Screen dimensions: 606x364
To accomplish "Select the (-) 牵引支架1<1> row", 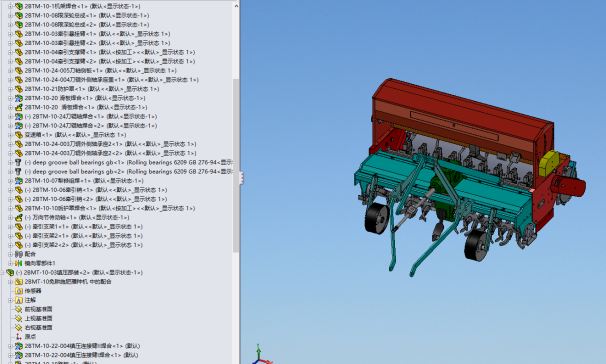I will 83,227.
